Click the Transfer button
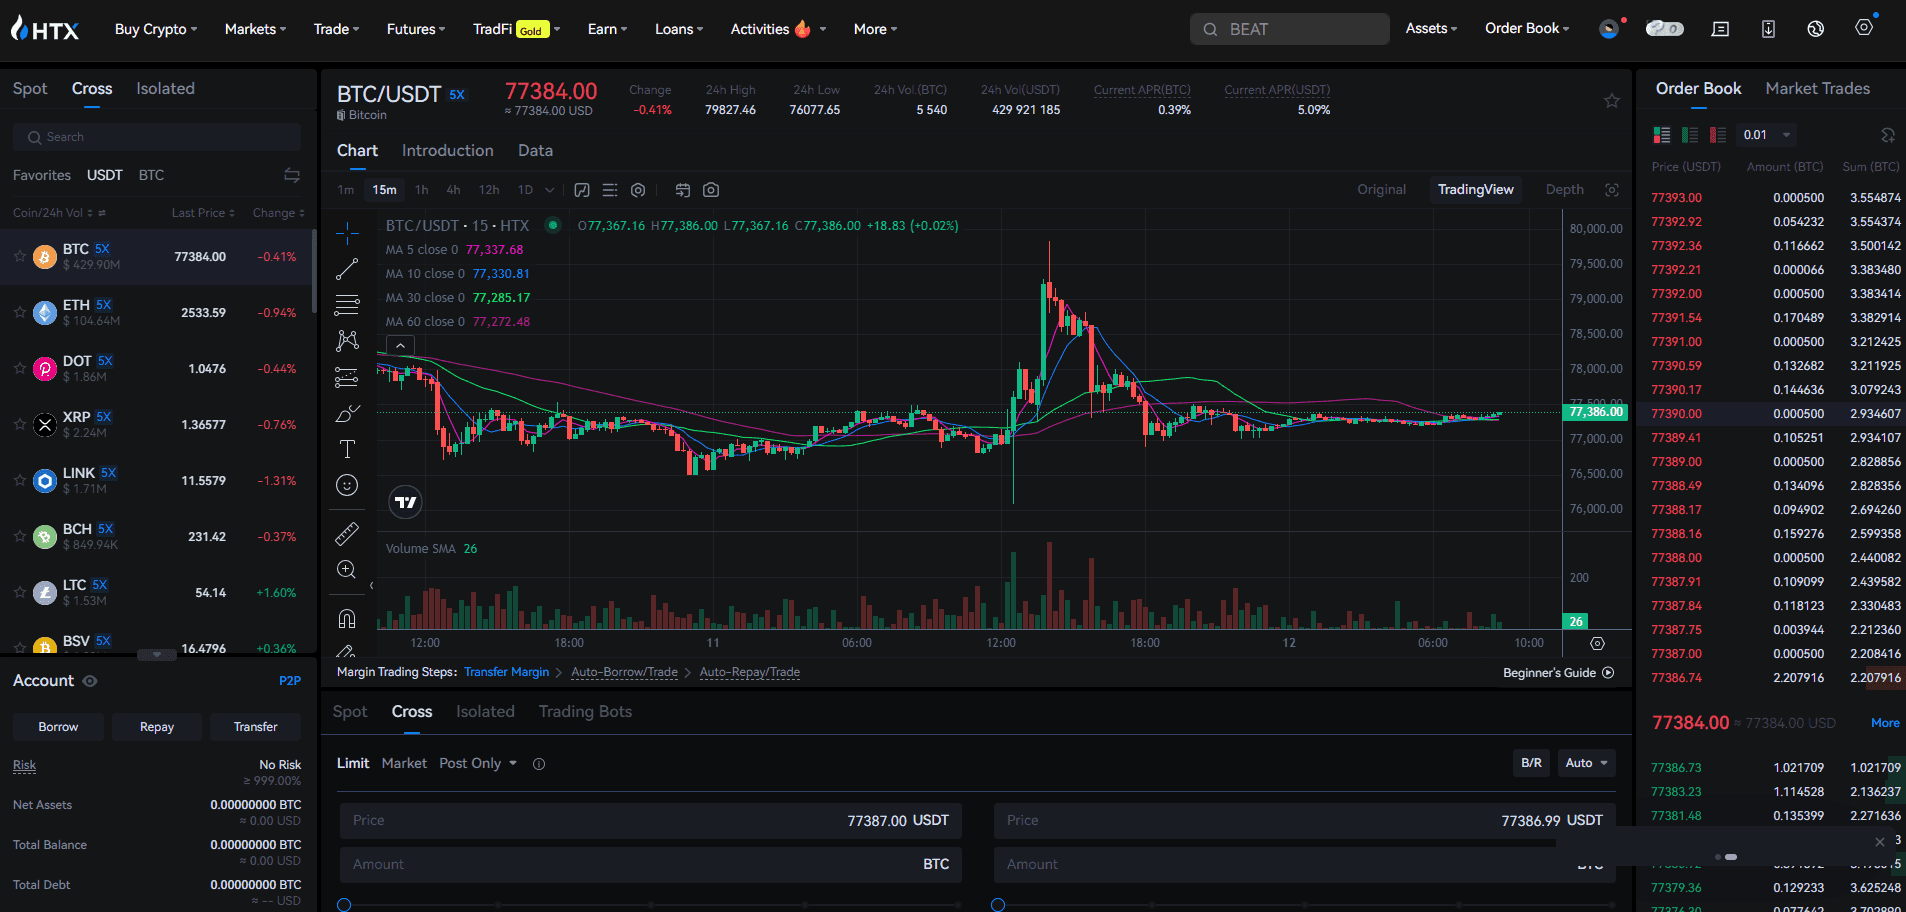Viewport: 1906px width, 912px height. [x=255, y=727]
